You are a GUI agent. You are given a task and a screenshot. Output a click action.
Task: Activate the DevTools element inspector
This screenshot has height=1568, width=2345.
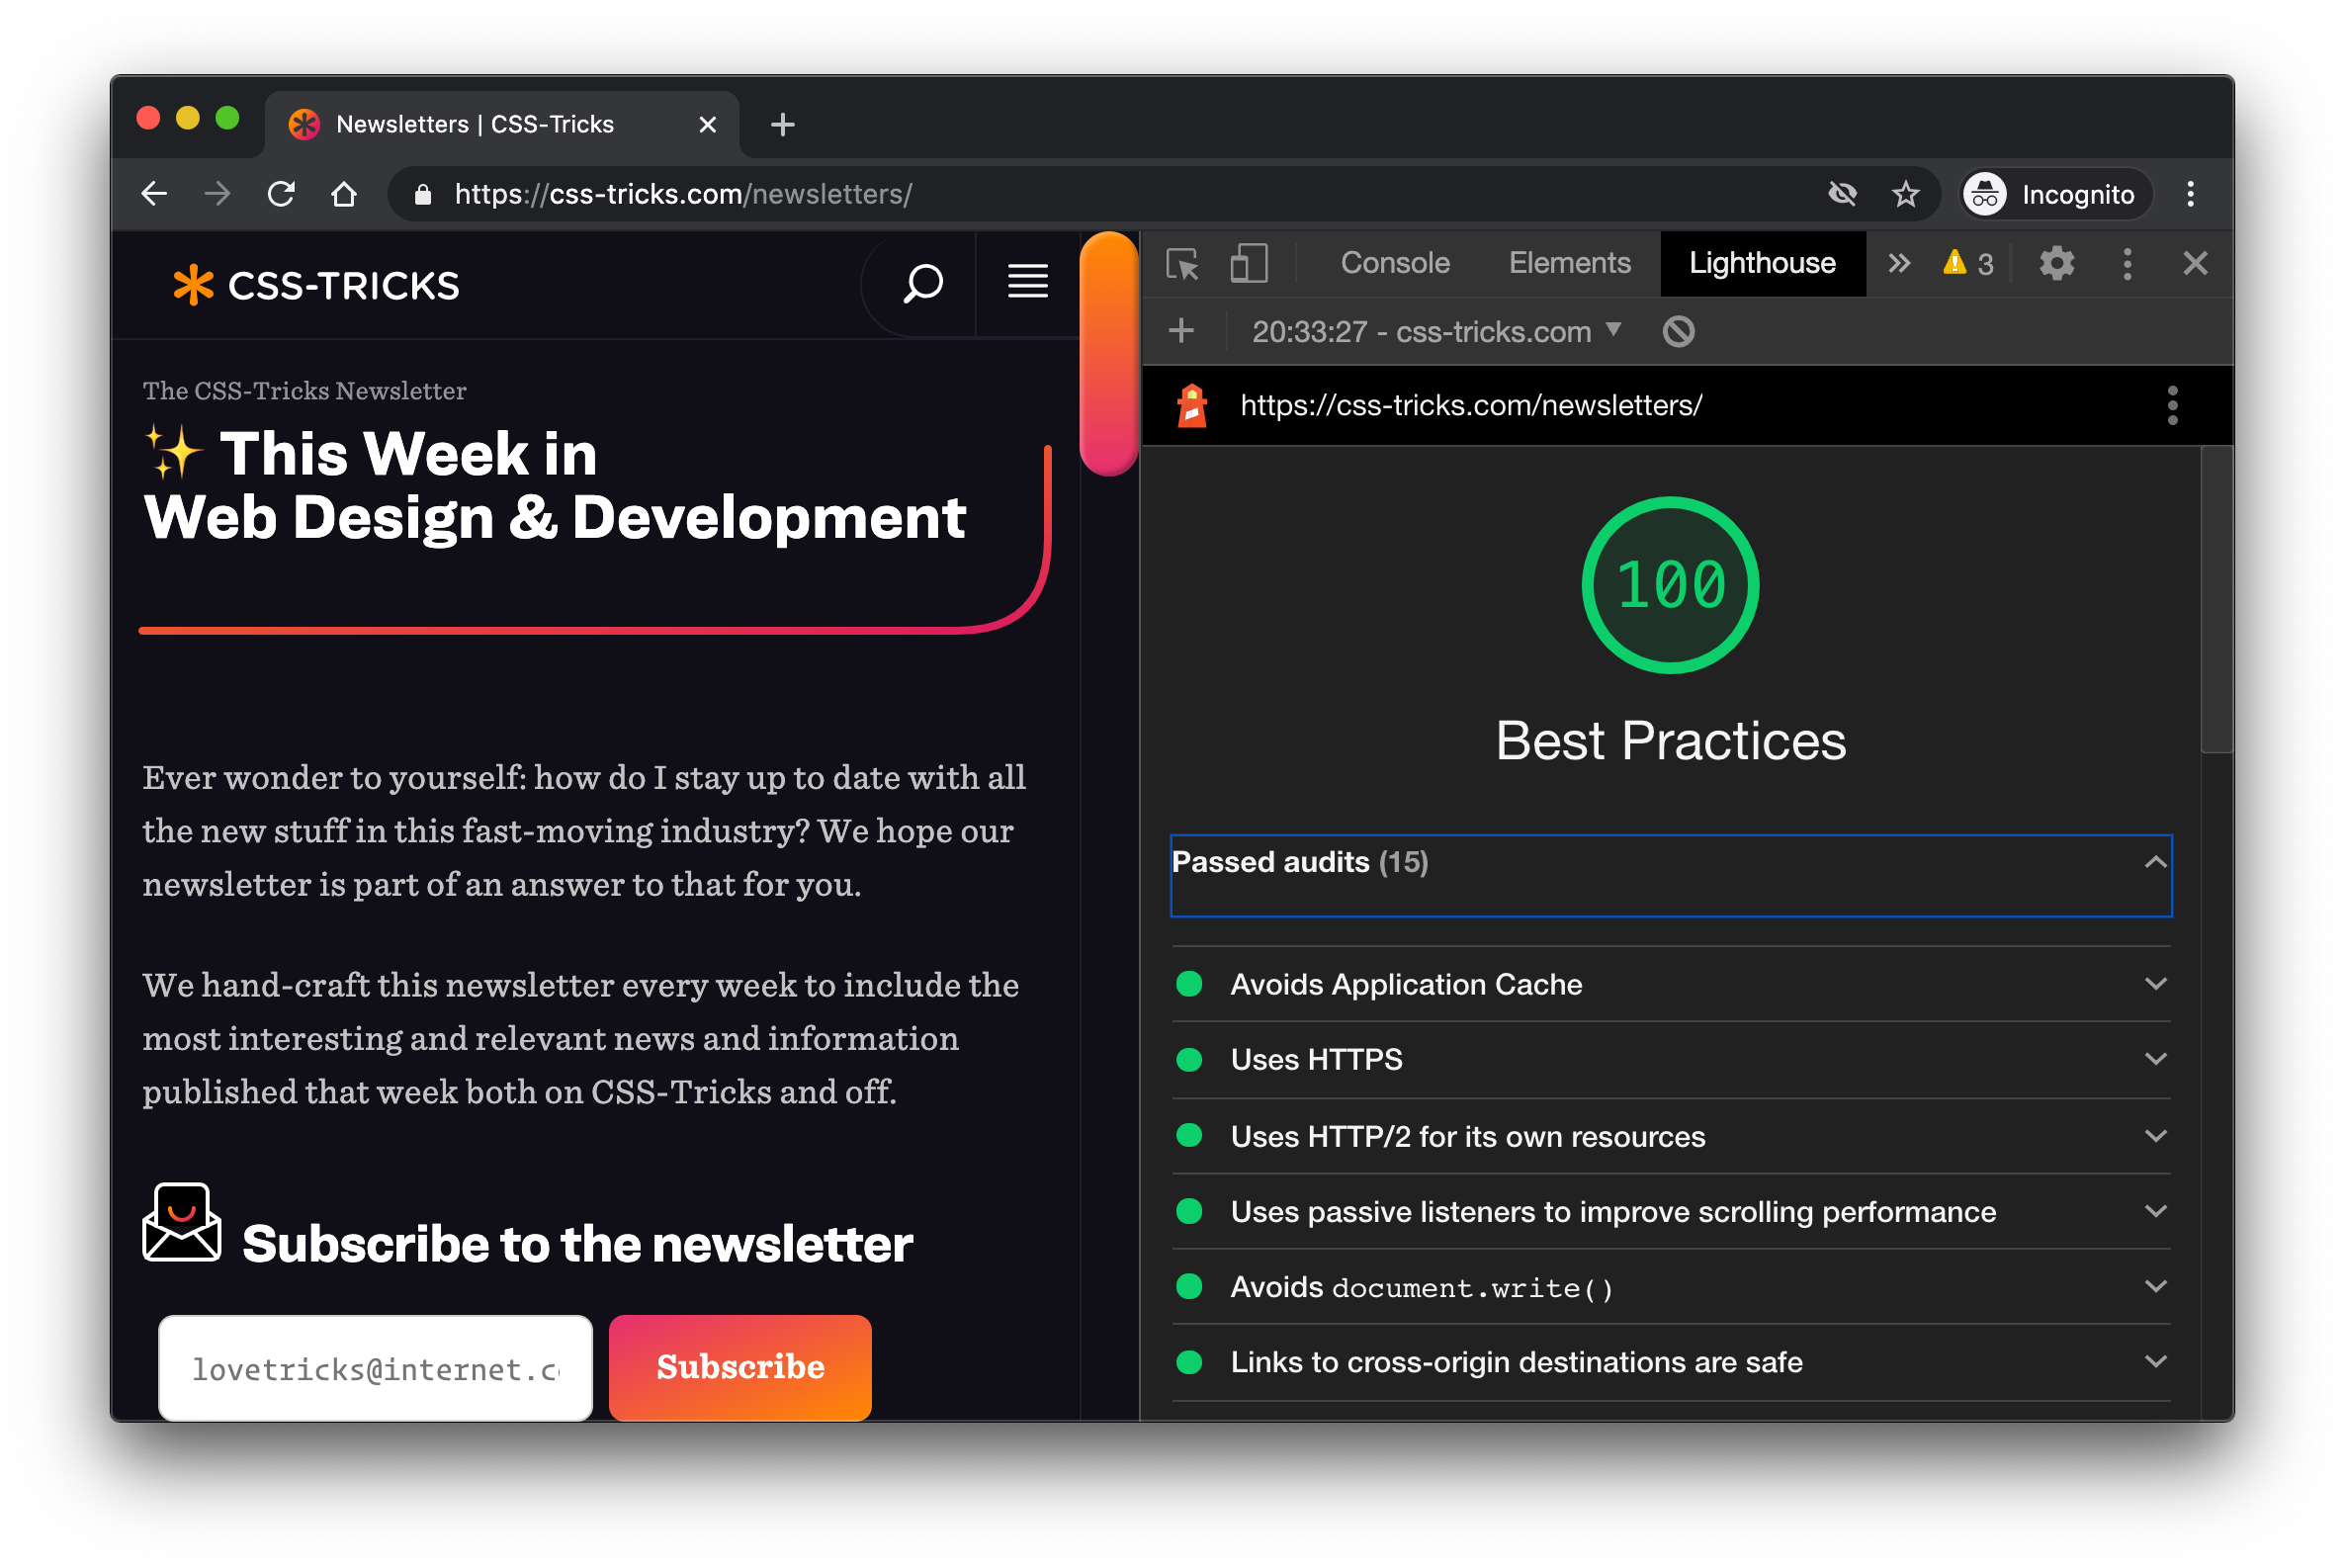tap(1183, 264)
